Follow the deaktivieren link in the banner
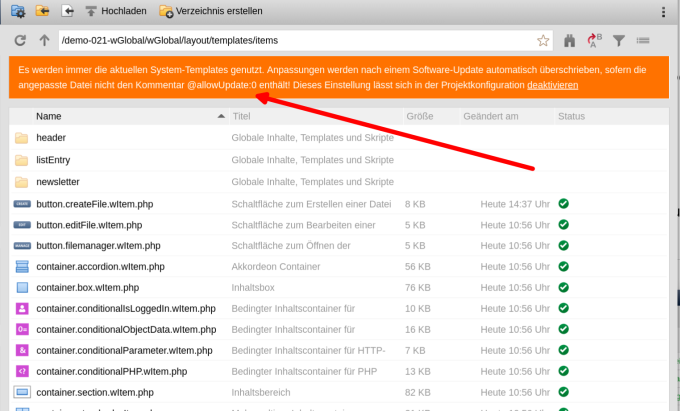Image resolution: width=680 pixels, height=411 pixels. click(552, 86)
